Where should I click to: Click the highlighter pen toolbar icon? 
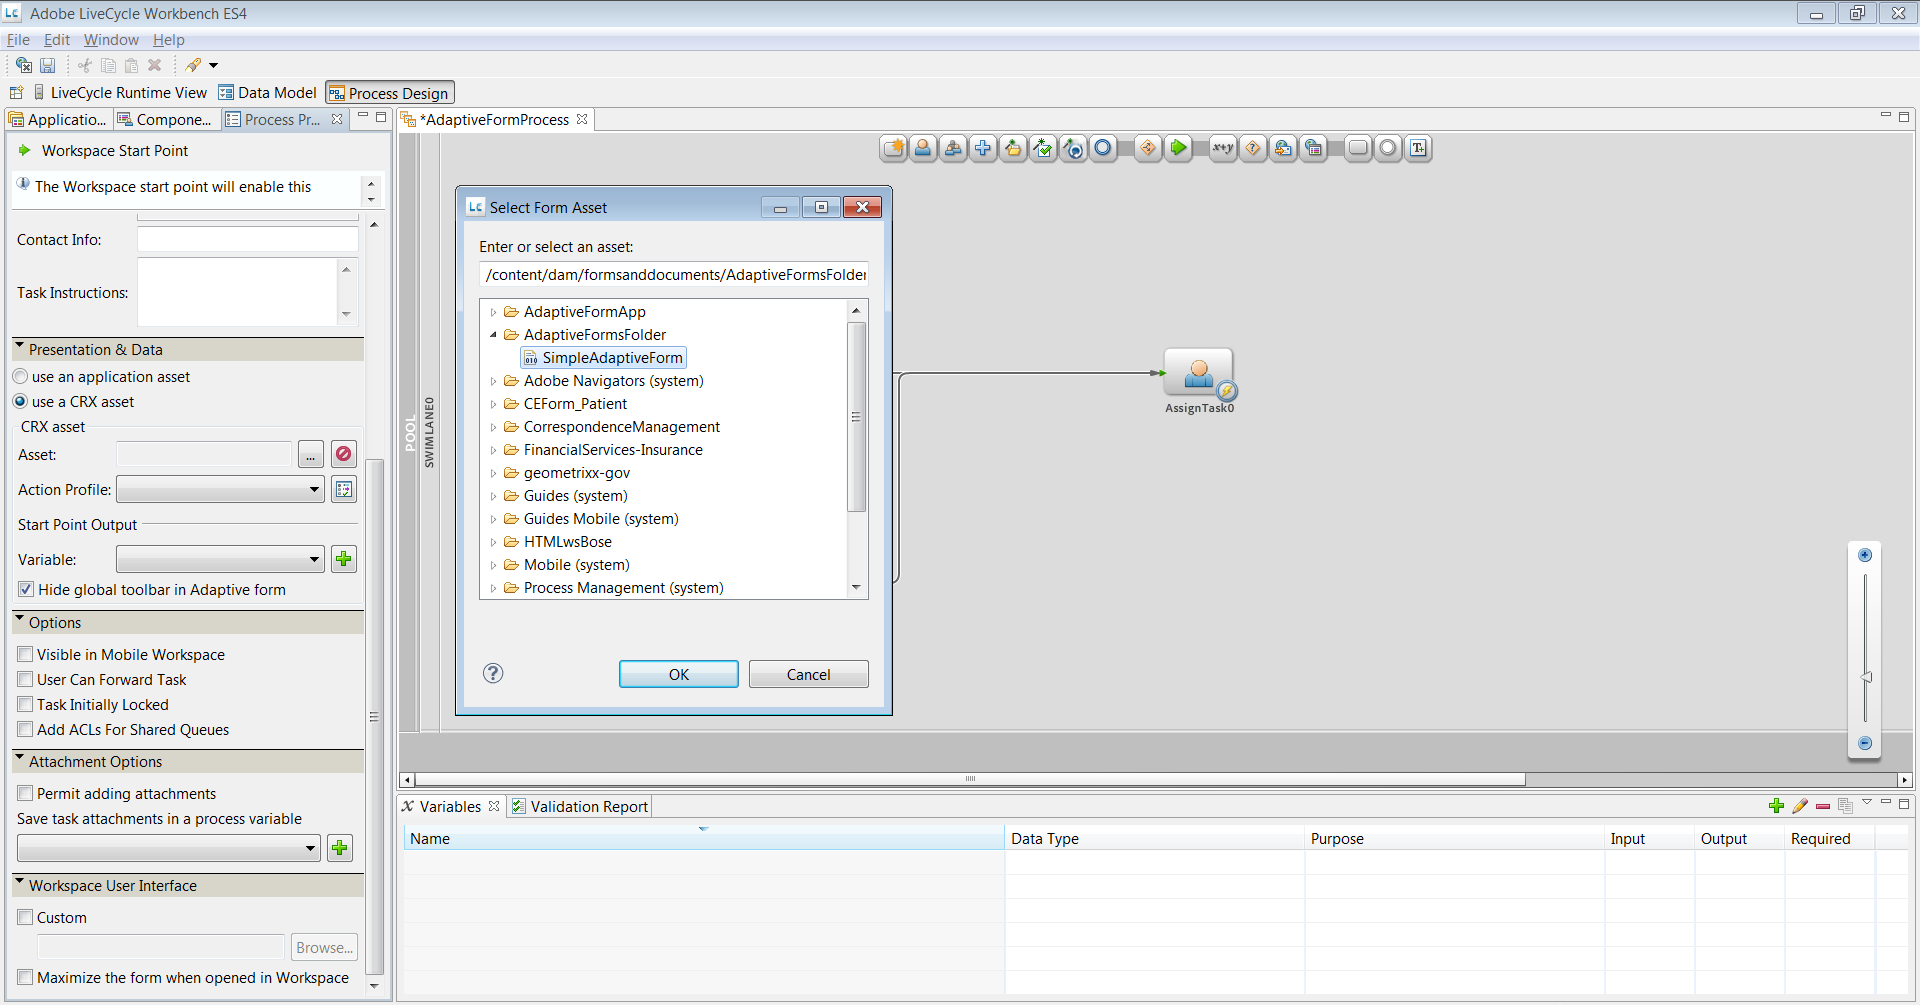(193, 65)
